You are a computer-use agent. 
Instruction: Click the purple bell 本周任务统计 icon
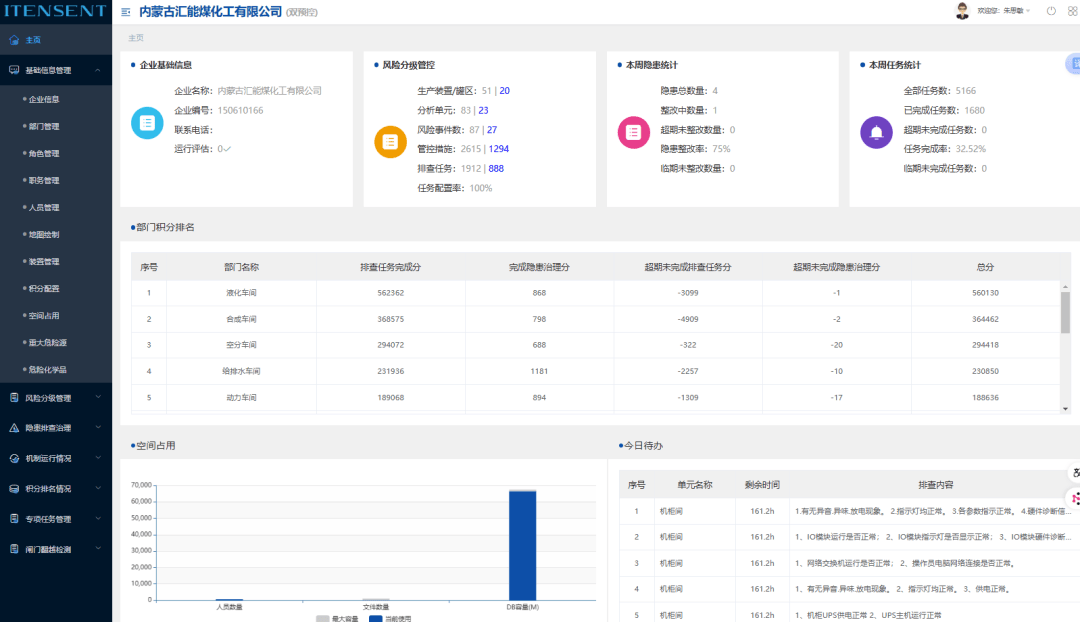click(x=876, y=132)
